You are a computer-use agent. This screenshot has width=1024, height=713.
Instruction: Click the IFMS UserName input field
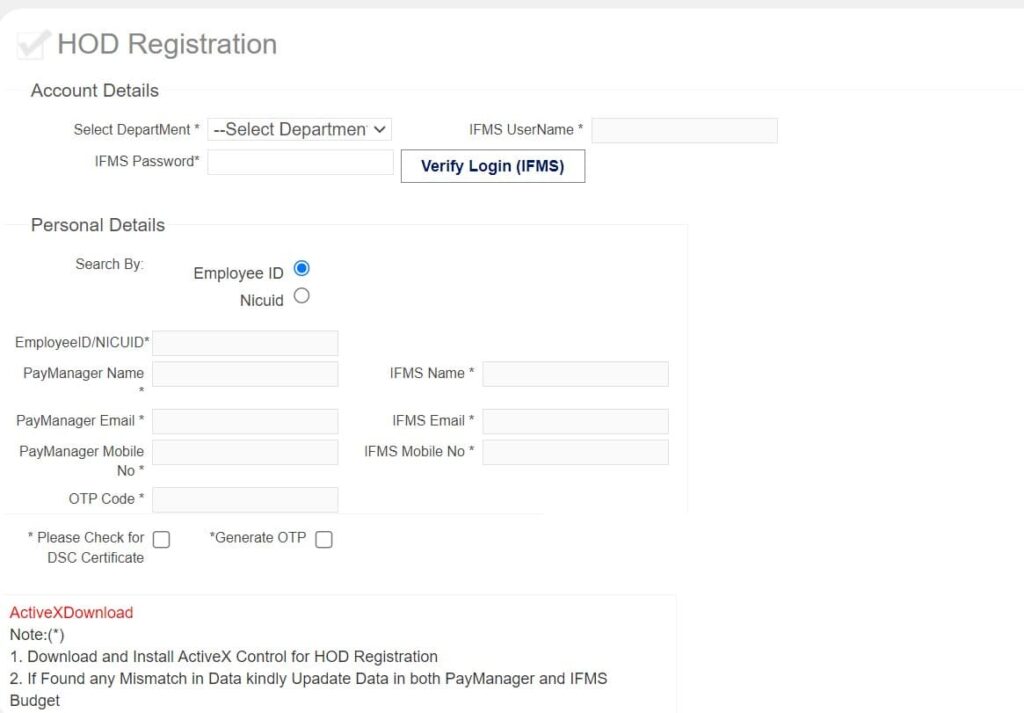click(684, 130)
